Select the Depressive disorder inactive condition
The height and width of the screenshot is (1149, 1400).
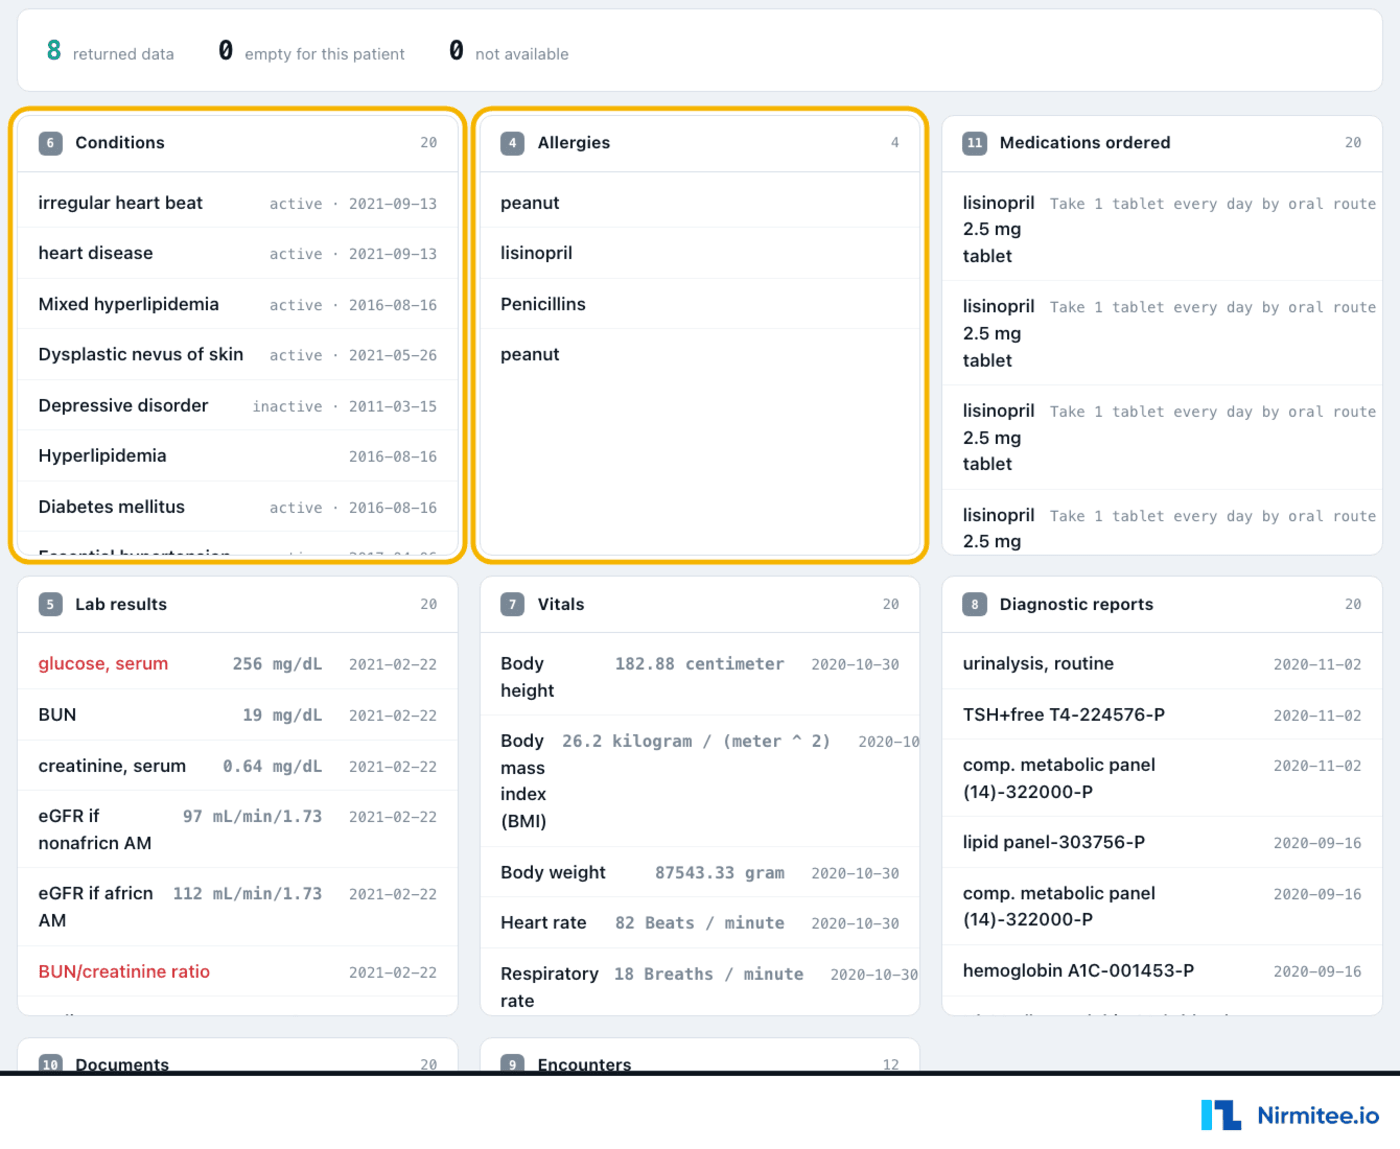(x=238, y=405)
